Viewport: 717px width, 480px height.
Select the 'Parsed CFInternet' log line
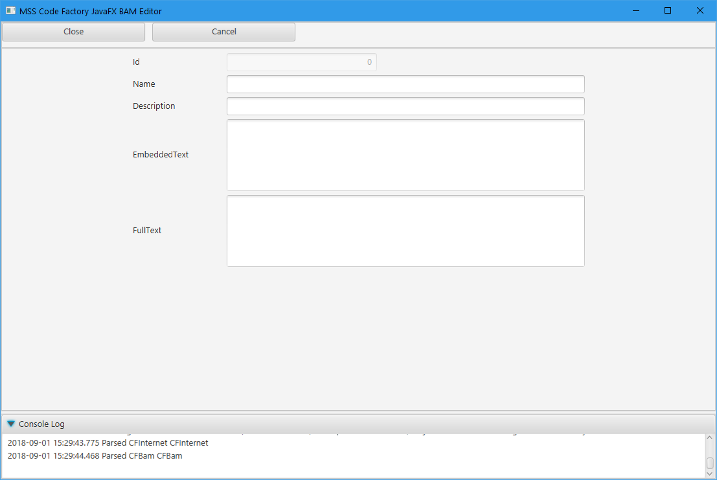click(108, 443)
